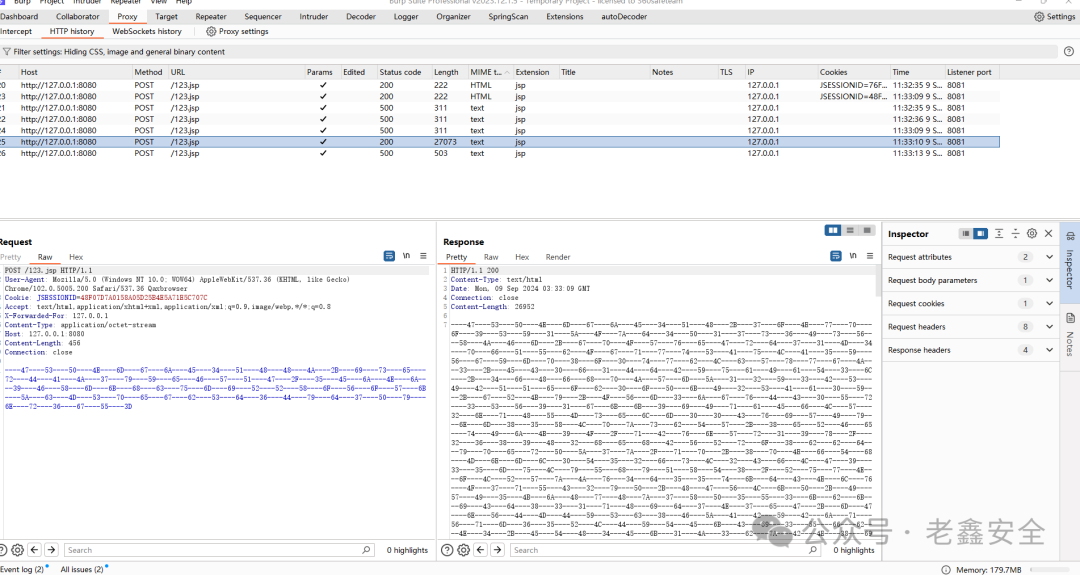Go to previous response search match
1080x575 pixels.
(481, 550)
